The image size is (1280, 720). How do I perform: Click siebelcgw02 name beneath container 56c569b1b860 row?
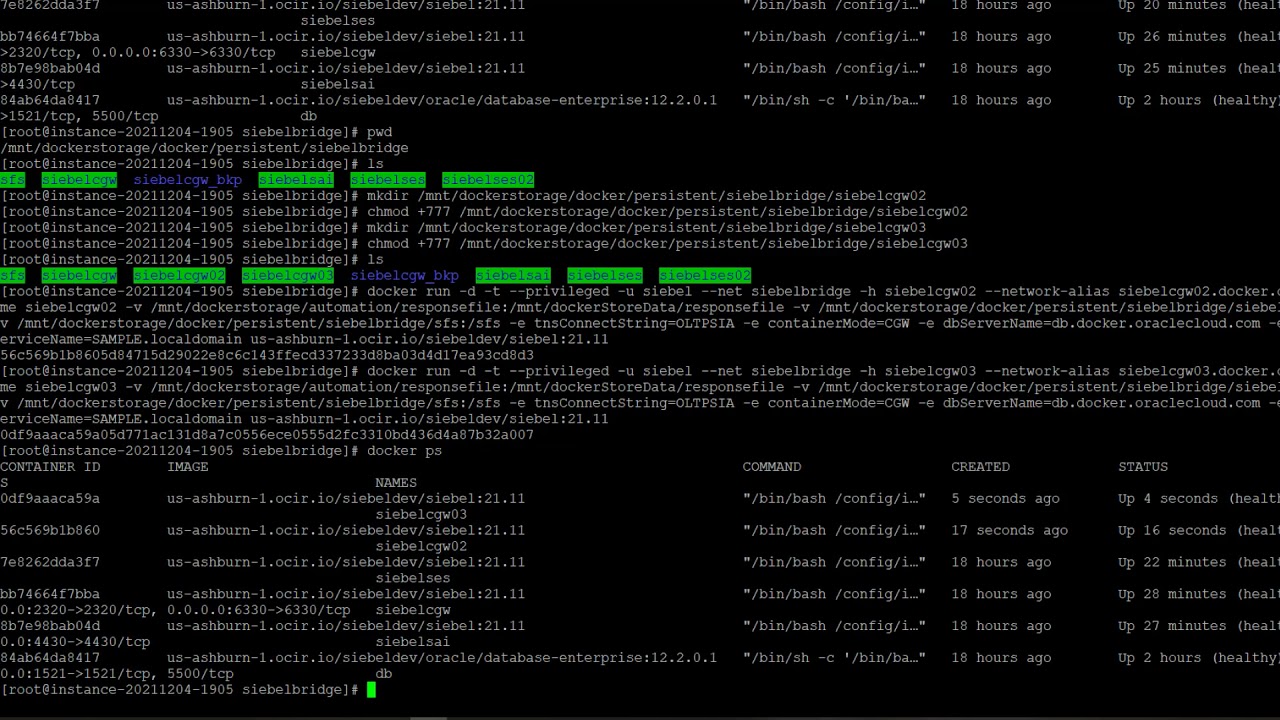tap(421, 547)
